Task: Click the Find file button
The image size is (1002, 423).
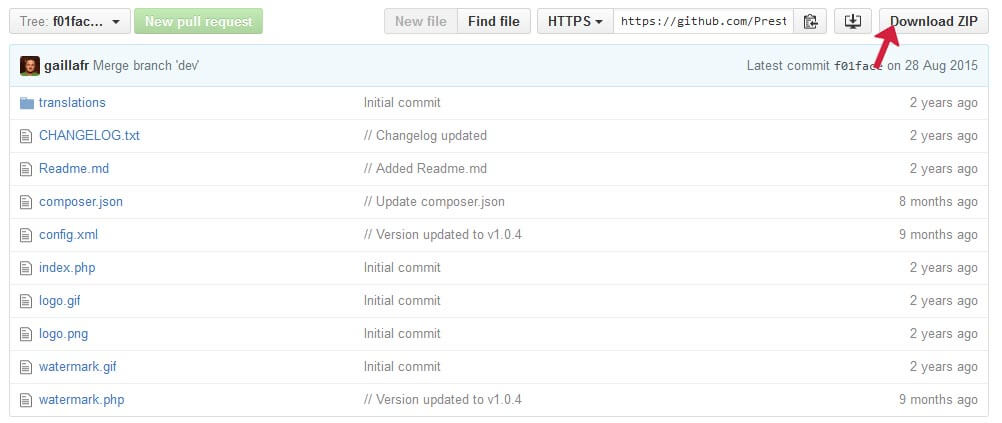Action: click(x=493, y=21)
